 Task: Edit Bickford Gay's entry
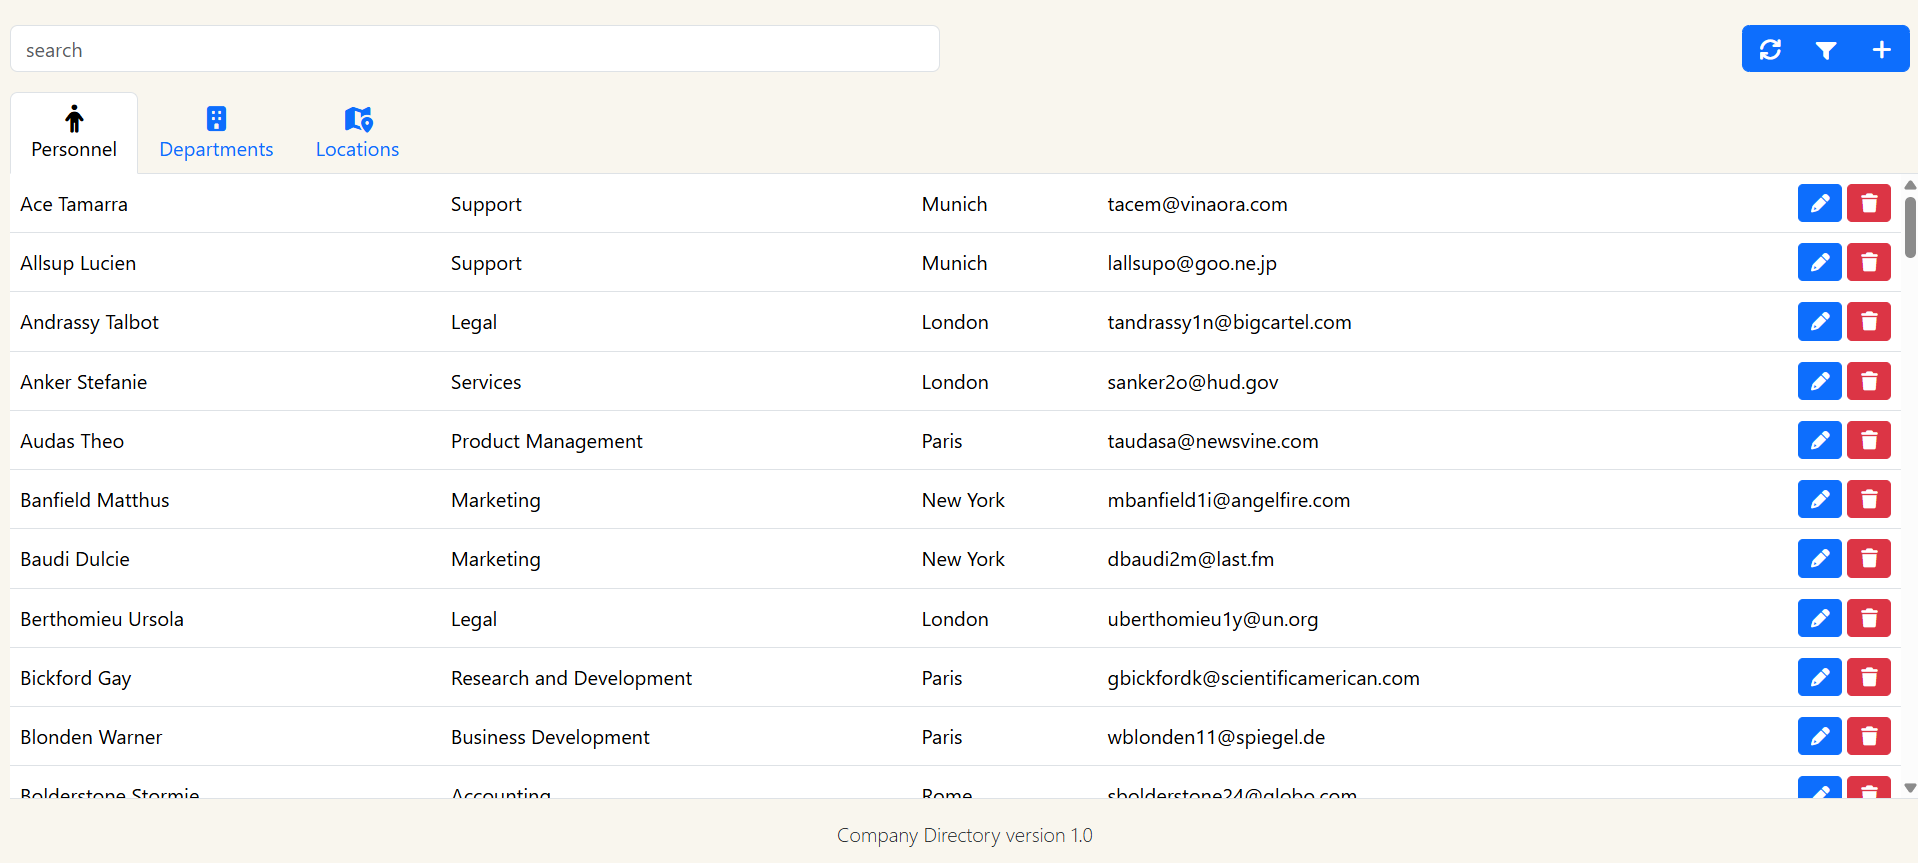tap(1819, 677)
